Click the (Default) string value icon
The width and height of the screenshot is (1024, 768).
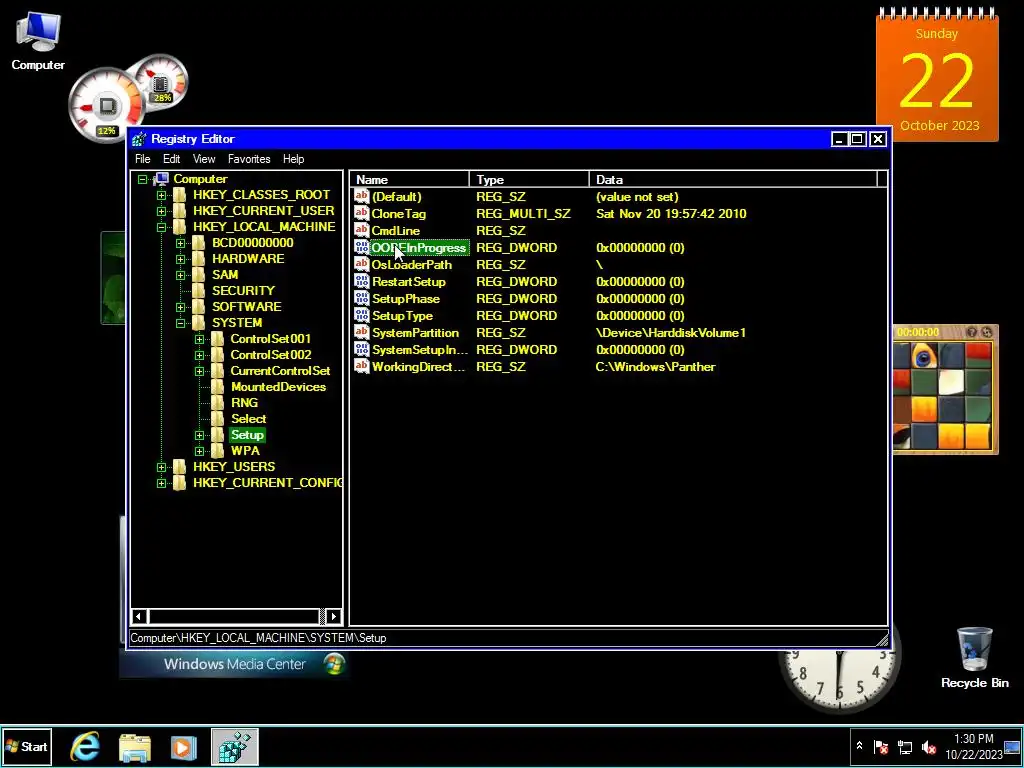tap(361, 196)
